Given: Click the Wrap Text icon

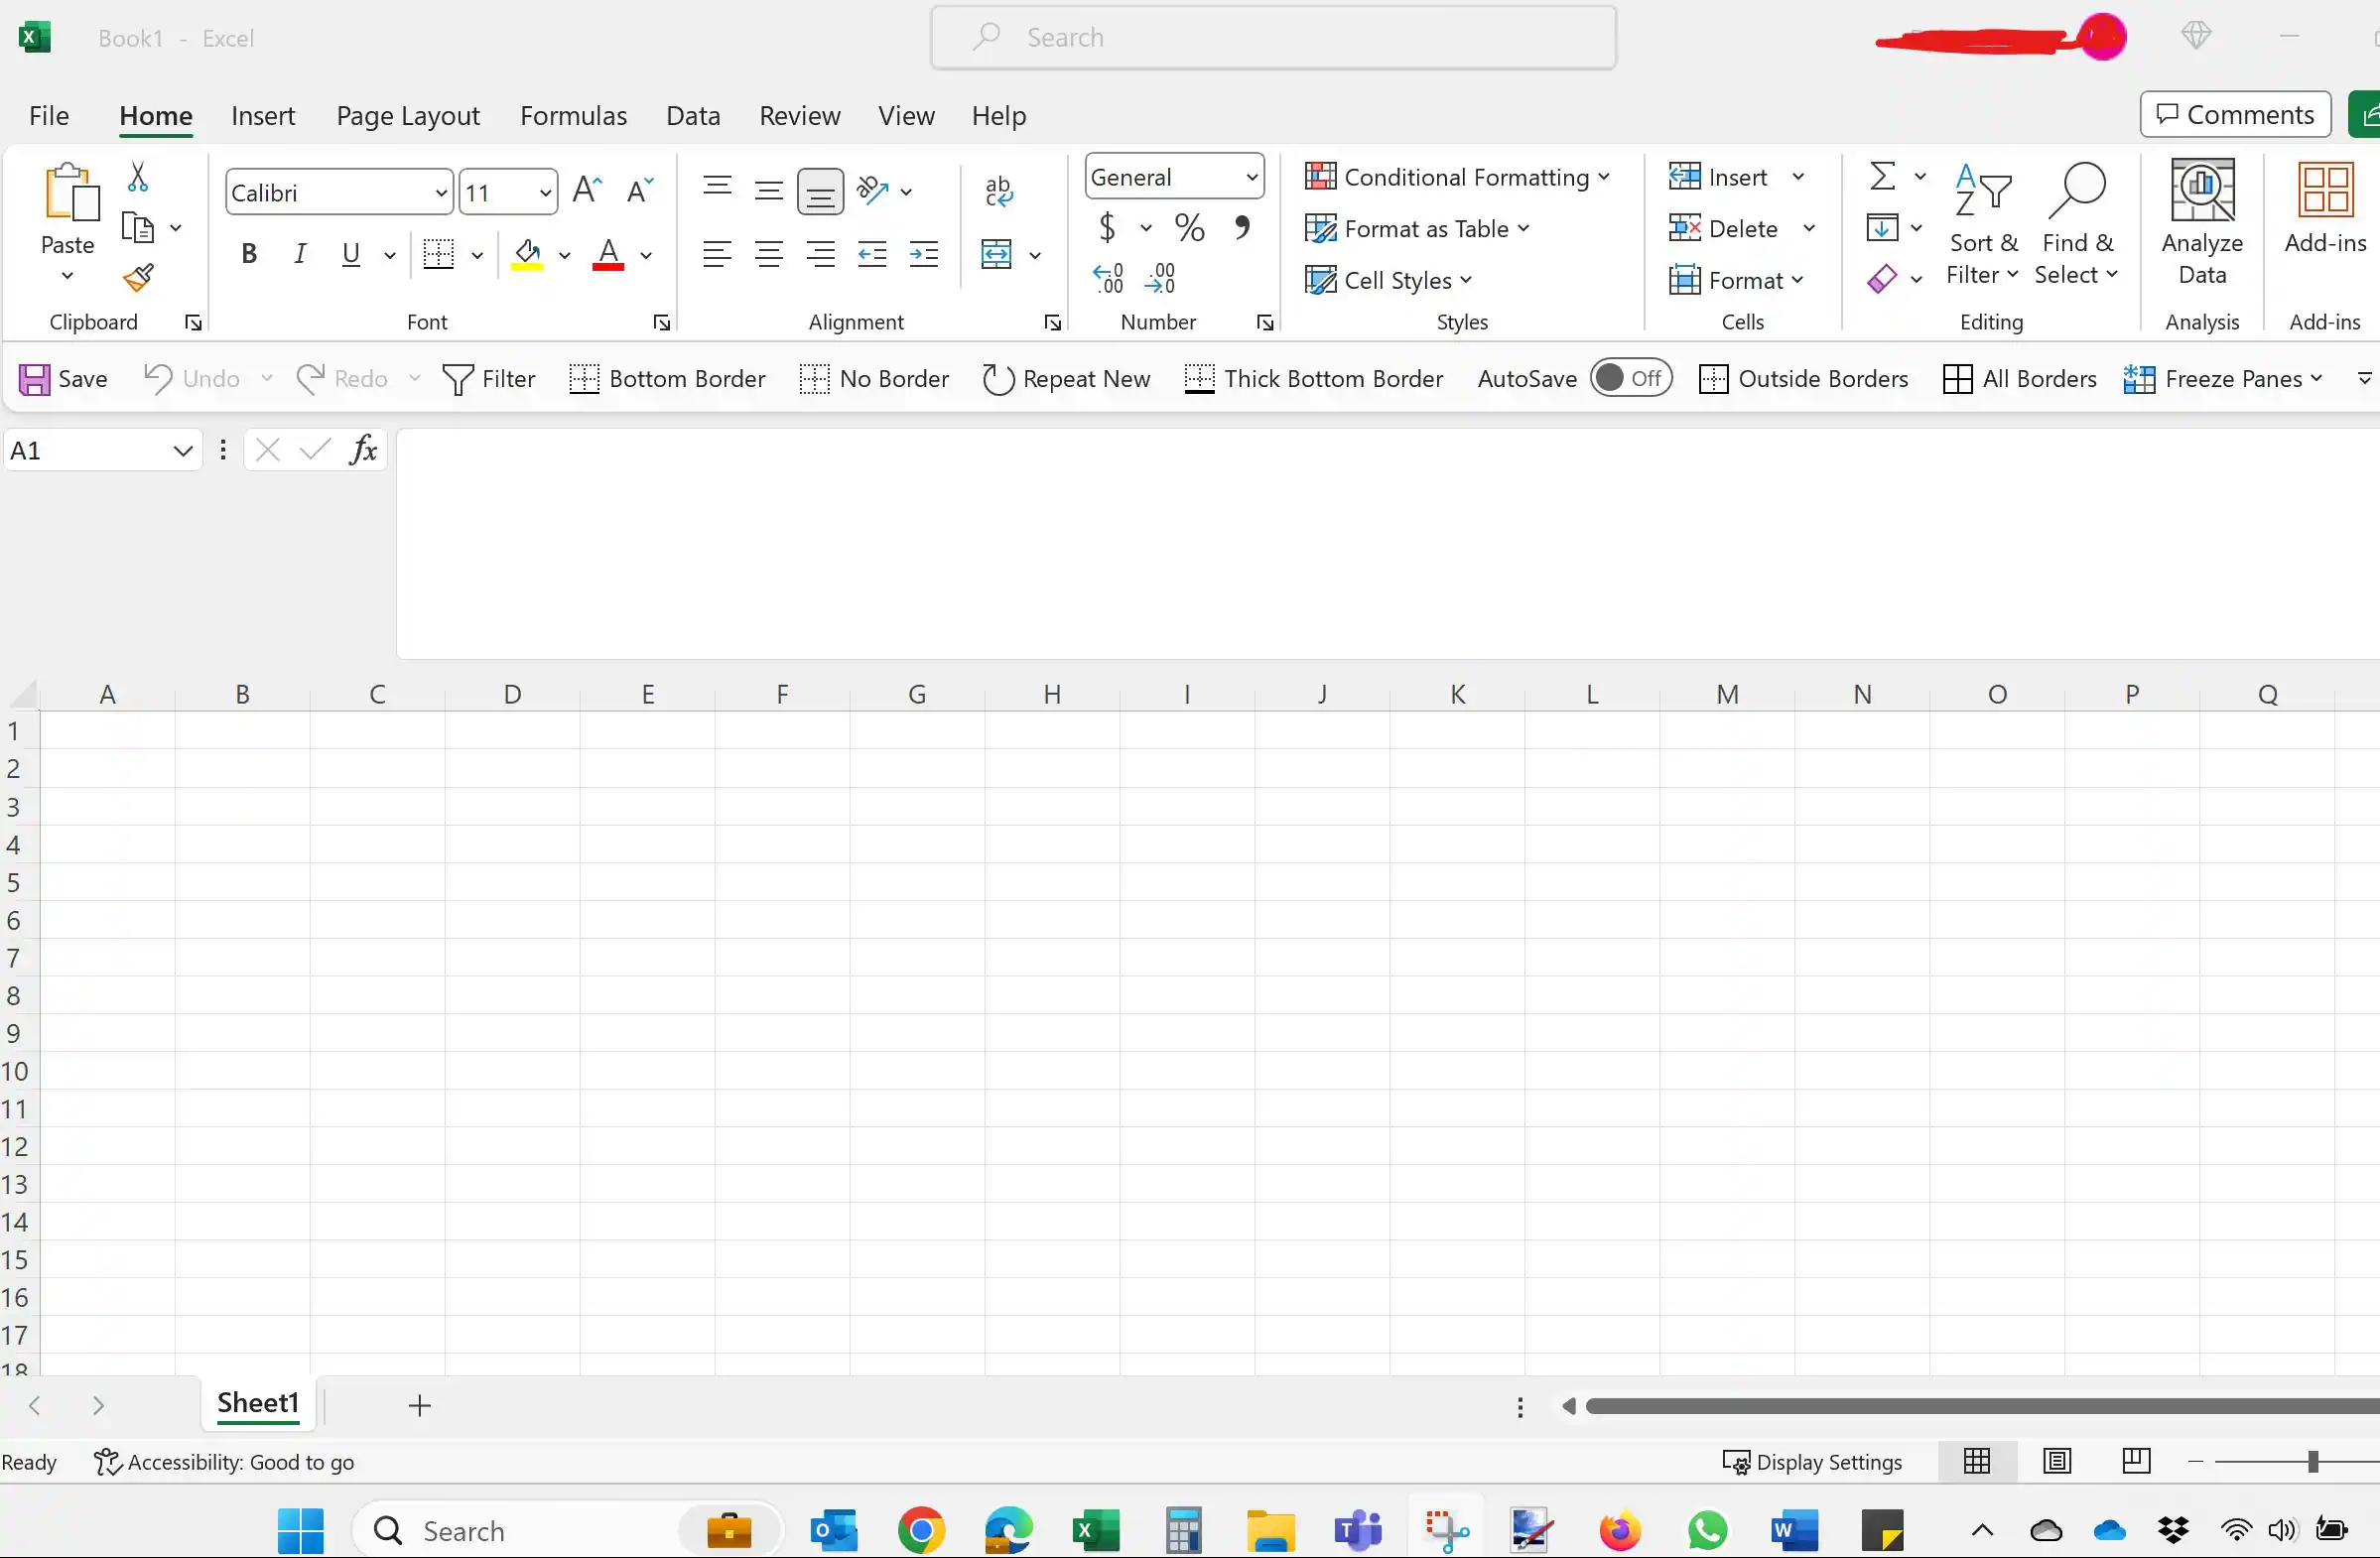Looking at the screenshot, I should tap(998, 190).
